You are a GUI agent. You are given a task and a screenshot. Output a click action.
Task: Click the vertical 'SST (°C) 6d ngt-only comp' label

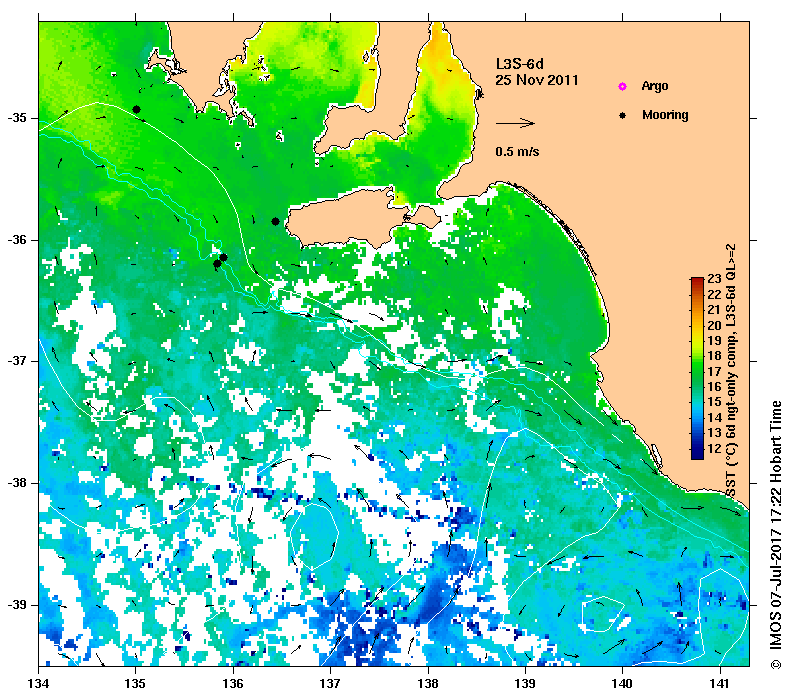(x=730, y=370)
